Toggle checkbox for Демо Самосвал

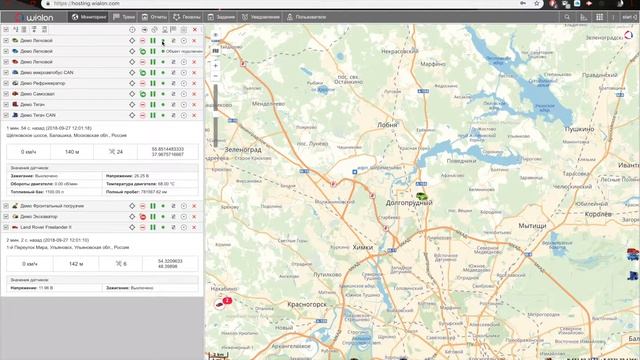coord(6,94)
